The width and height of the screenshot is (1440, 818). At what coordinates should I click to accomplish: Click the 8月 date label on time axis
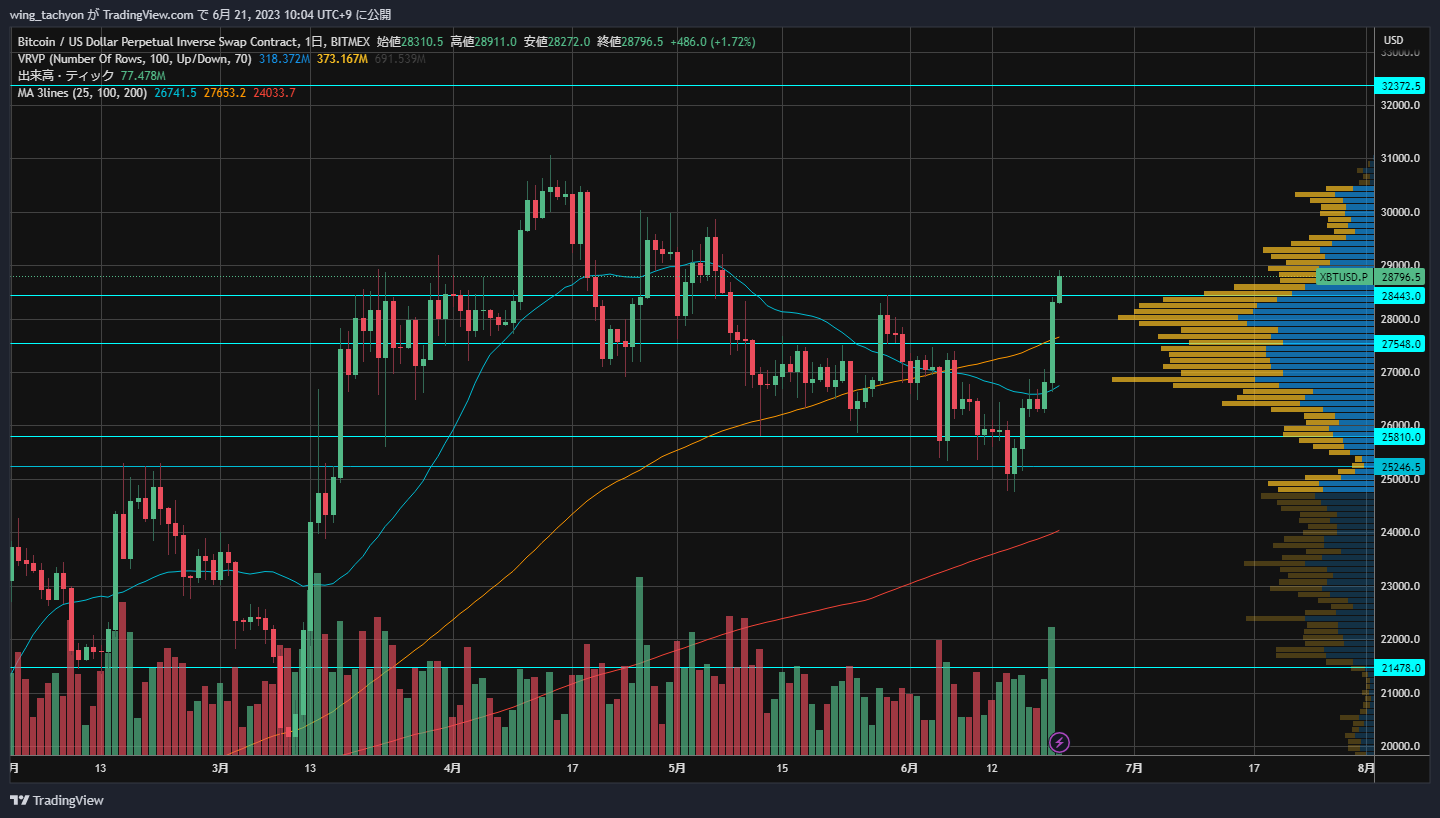tap(1366, 769)
